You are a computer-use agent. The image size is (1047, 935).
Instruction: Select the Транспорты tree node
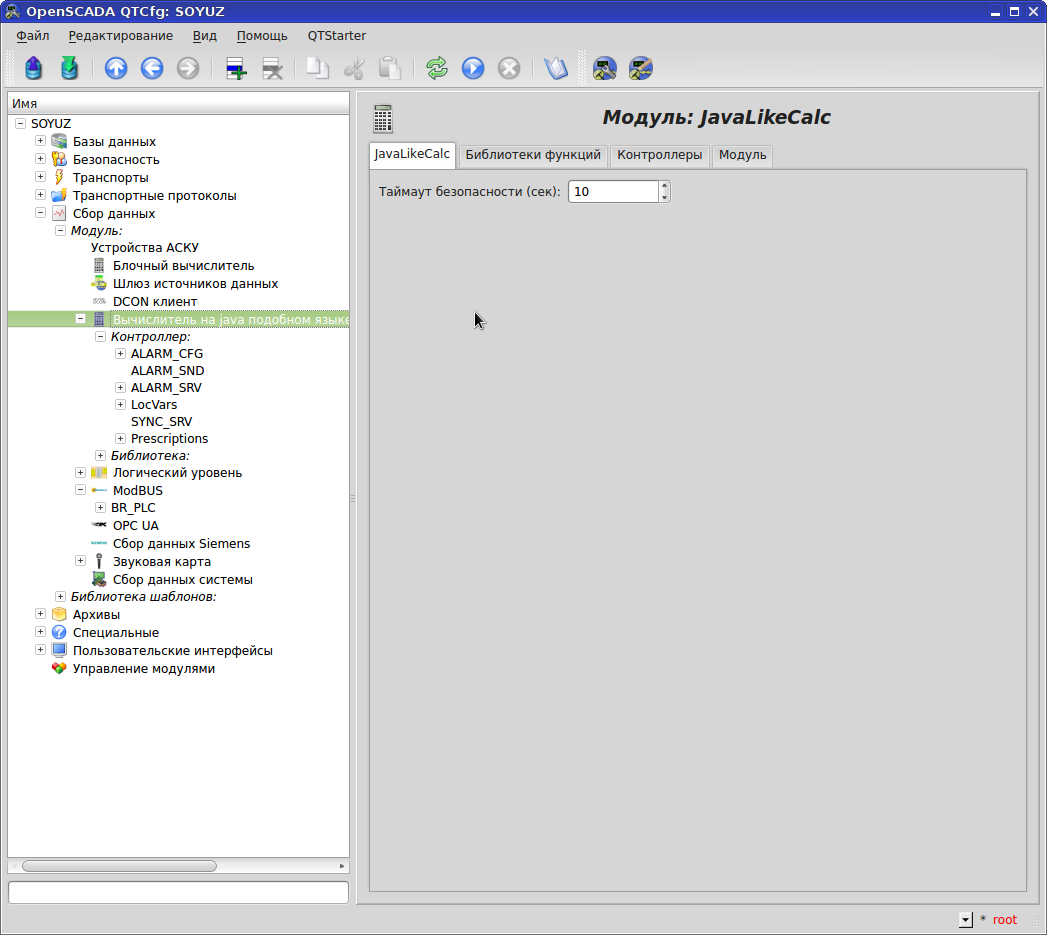[110, 178]
